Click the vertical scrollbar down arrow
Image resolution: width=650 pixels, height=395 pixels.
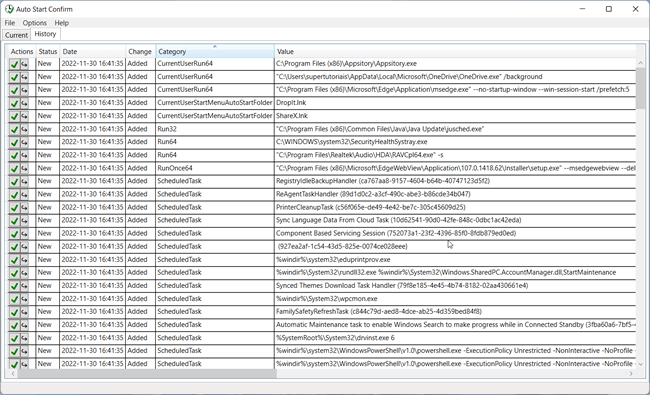(640, 364)
